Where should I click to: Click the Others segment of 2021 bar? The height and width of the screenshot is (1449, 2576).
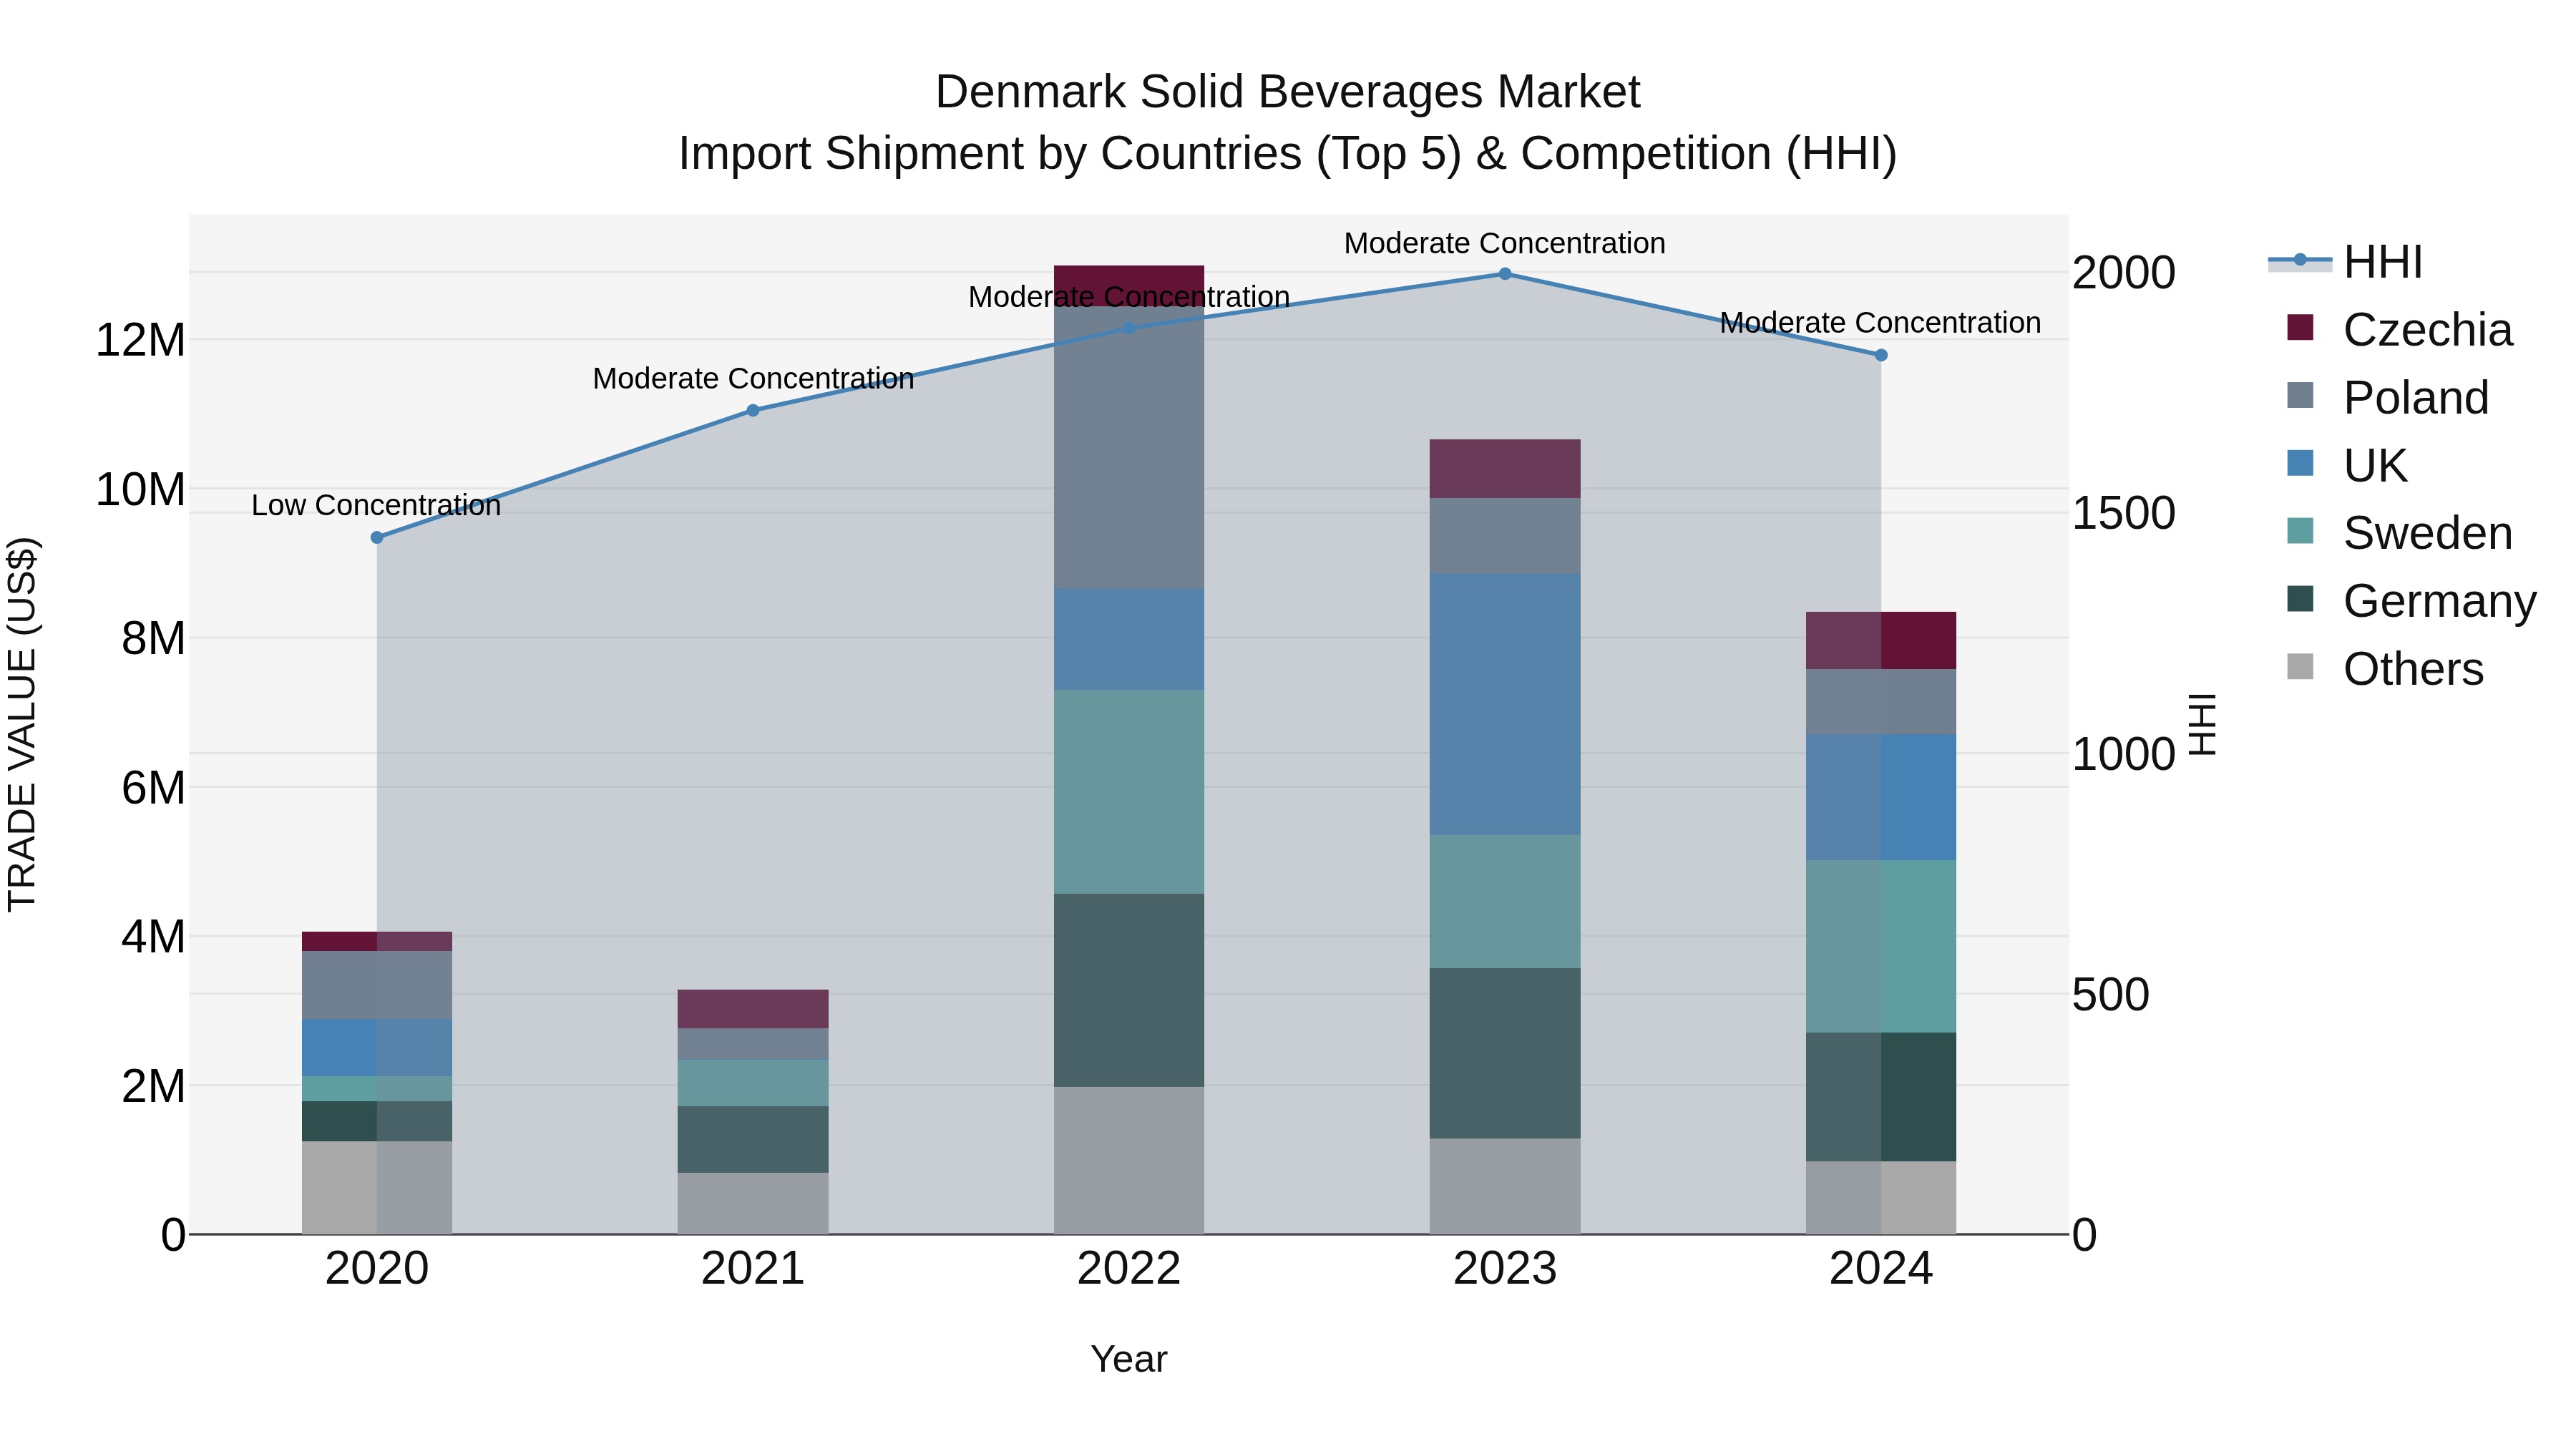pyautogui.click(x=753, y=1203)
